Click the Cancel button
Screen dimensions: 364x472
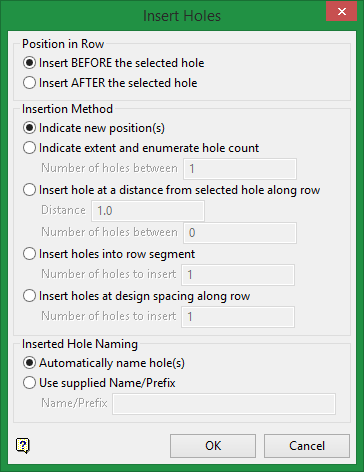click(x=307, y=446)
